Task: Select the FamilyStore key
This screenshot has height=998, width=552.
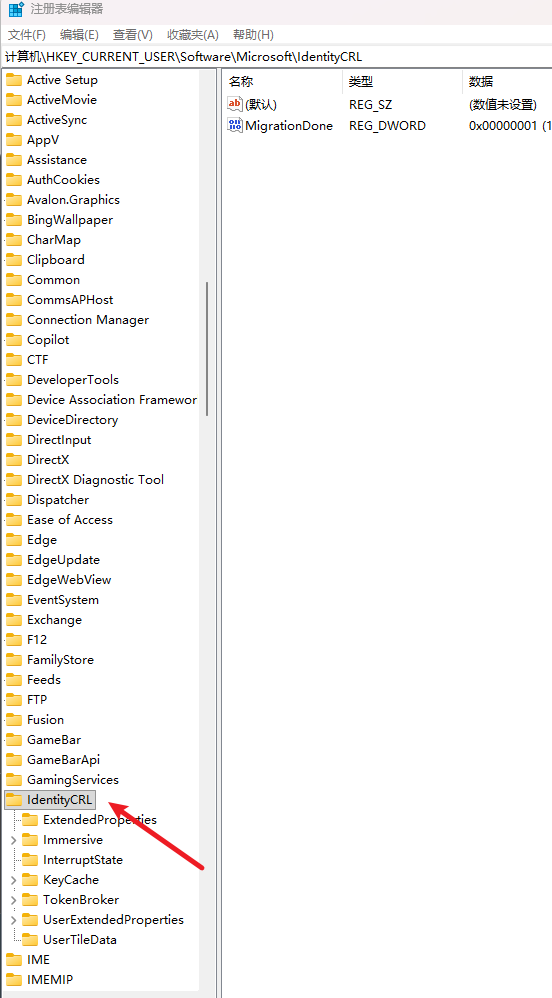Action: (60, 660)
